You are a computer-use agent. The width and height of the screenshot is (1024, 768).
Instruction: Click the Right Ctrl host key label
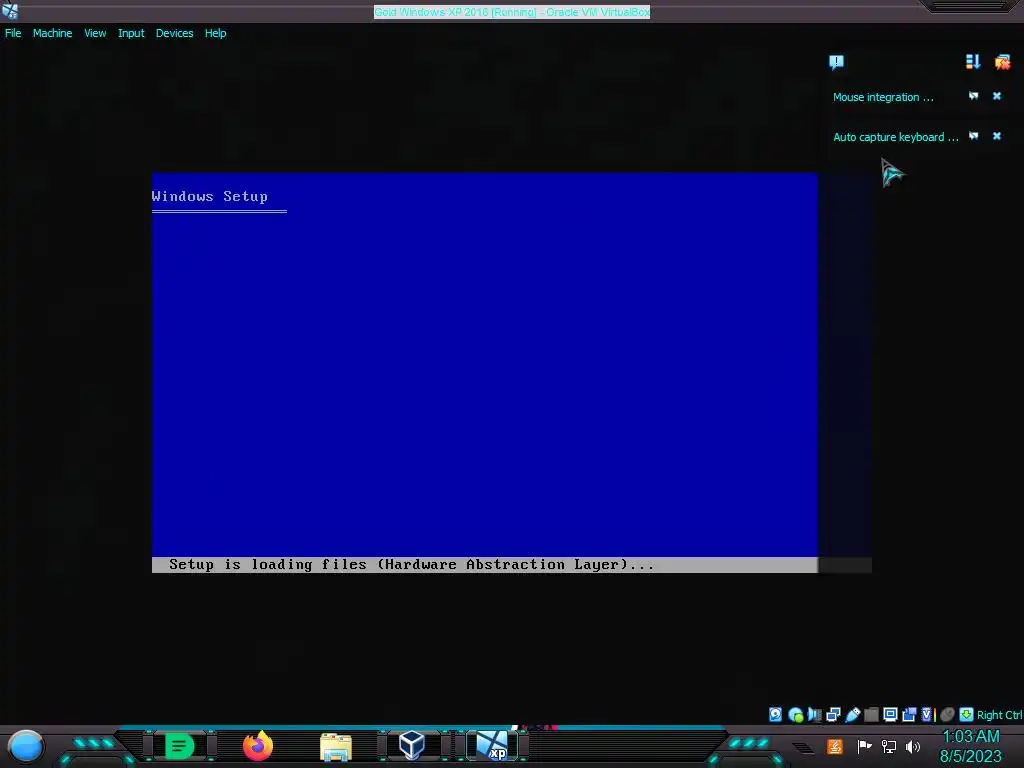999,715
